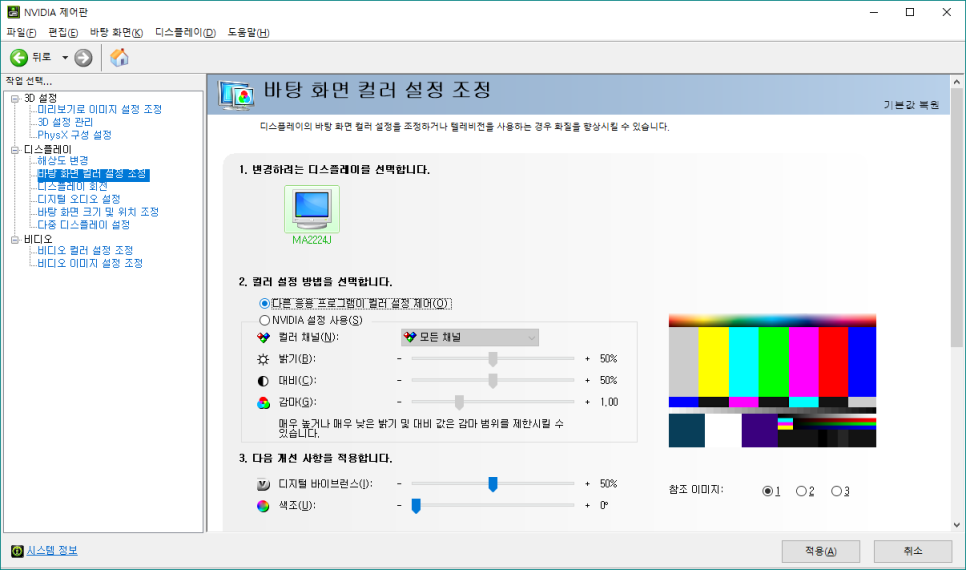Click the color channel RGB icon
Viewport: 966px width, 570px height.
[263, 338]
